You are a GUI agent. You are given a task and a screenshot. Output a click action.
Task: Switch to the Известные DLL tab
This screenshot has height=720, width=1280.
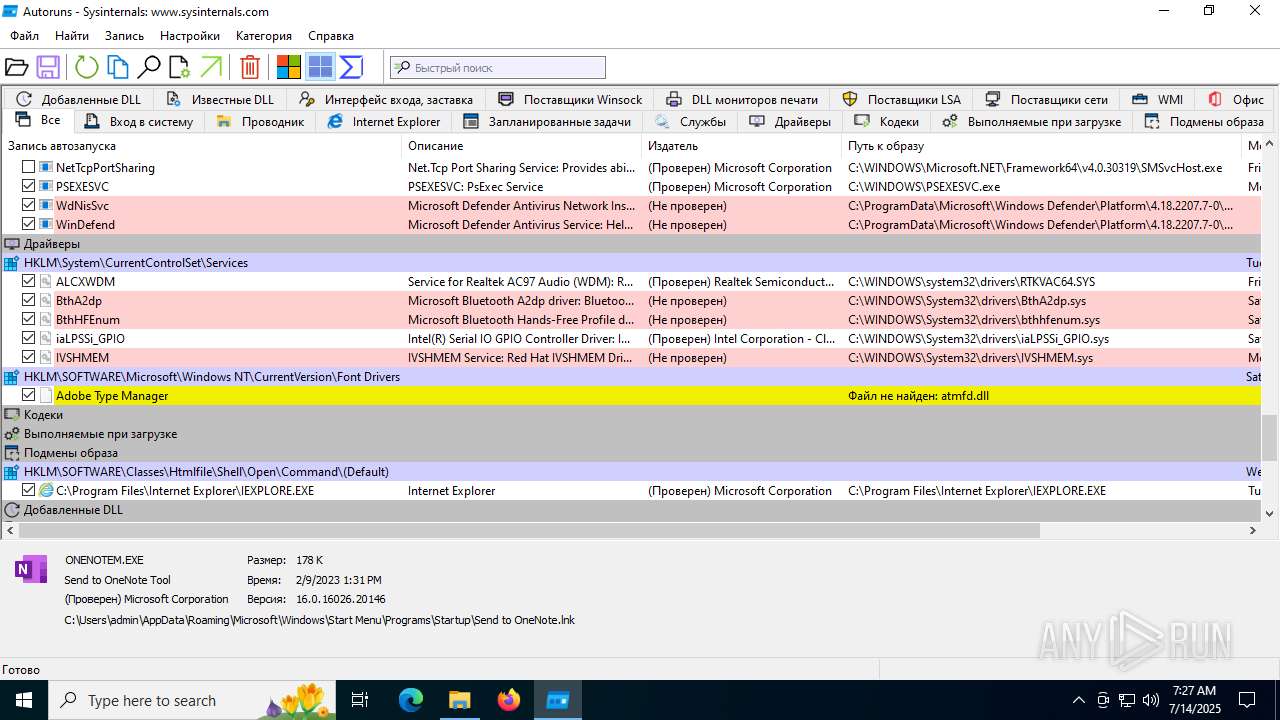point(220,99)
